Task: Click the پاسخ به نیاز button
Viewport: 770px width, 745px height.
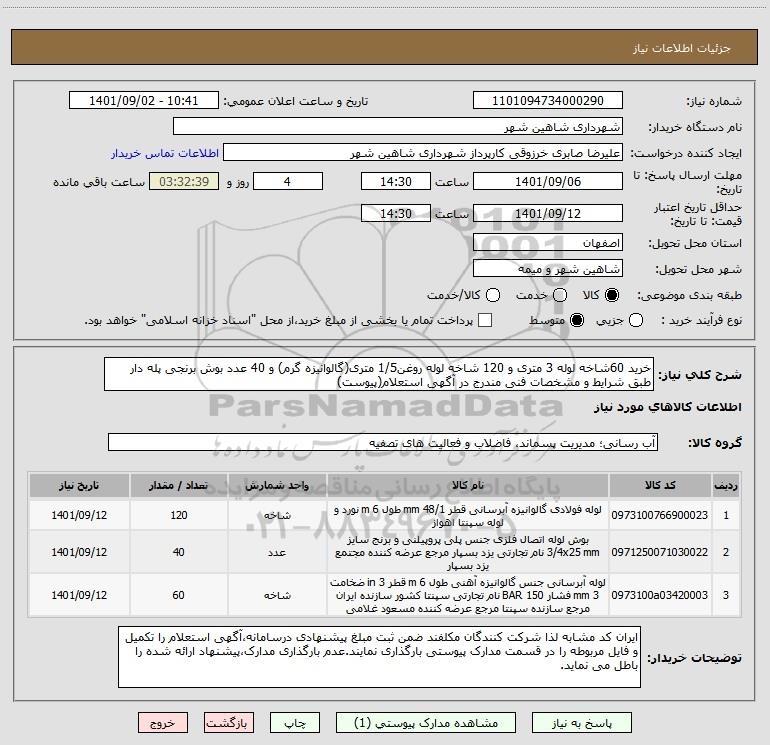Action: [581, 723]
